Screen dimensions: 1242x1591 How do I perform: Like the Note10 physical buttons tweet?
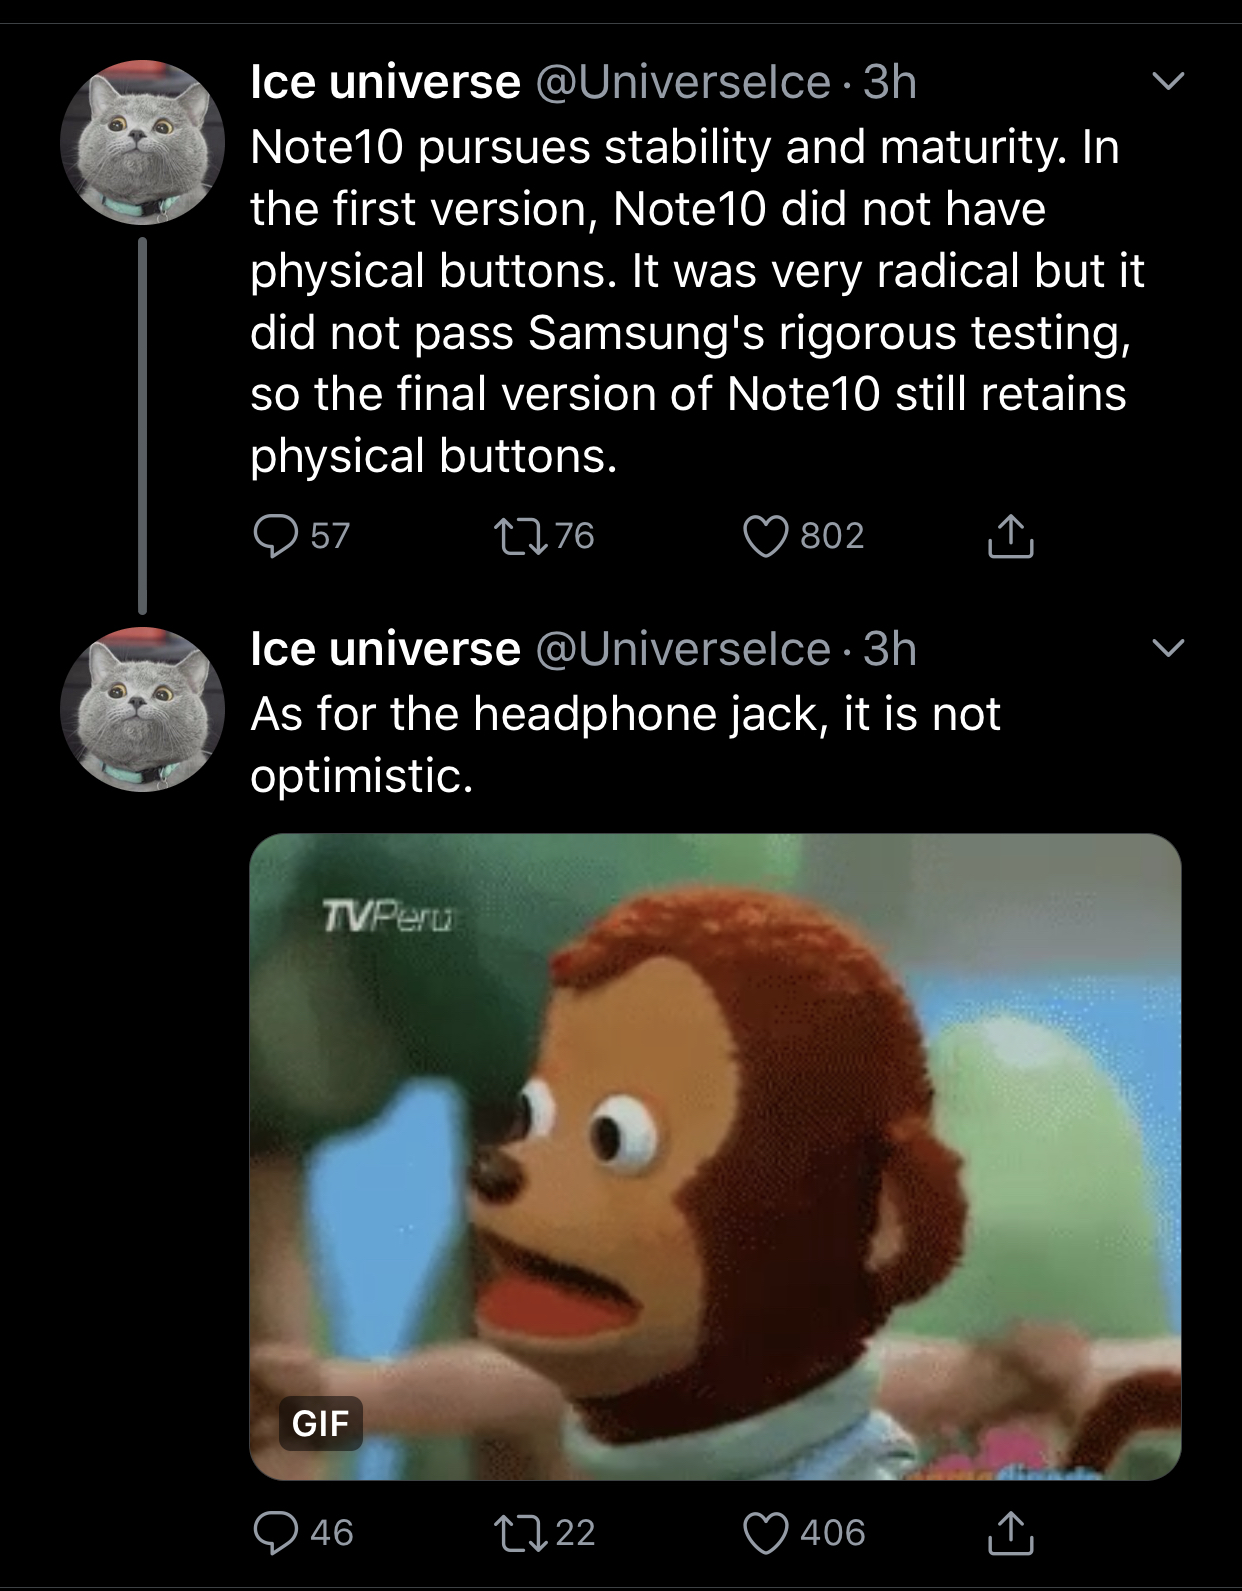click(x=766, y=537)
